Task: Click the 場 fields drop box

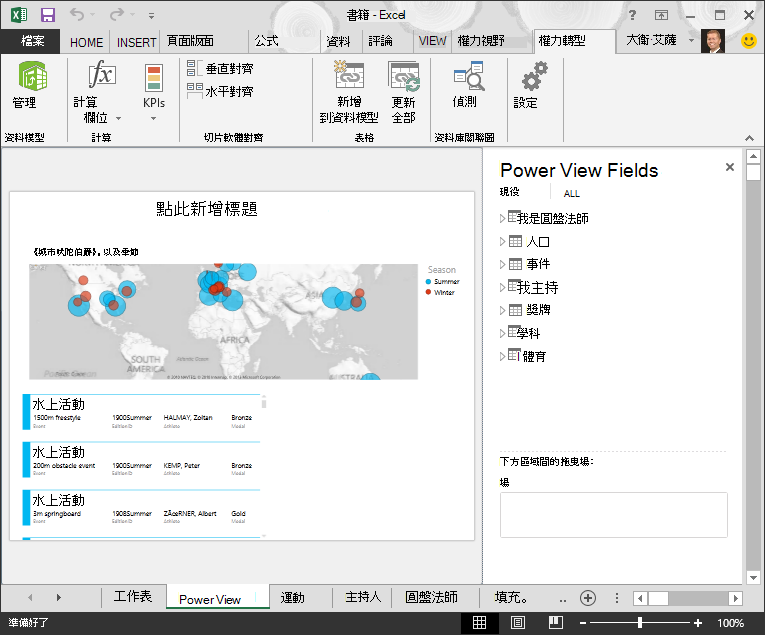Action: (614, 515)
